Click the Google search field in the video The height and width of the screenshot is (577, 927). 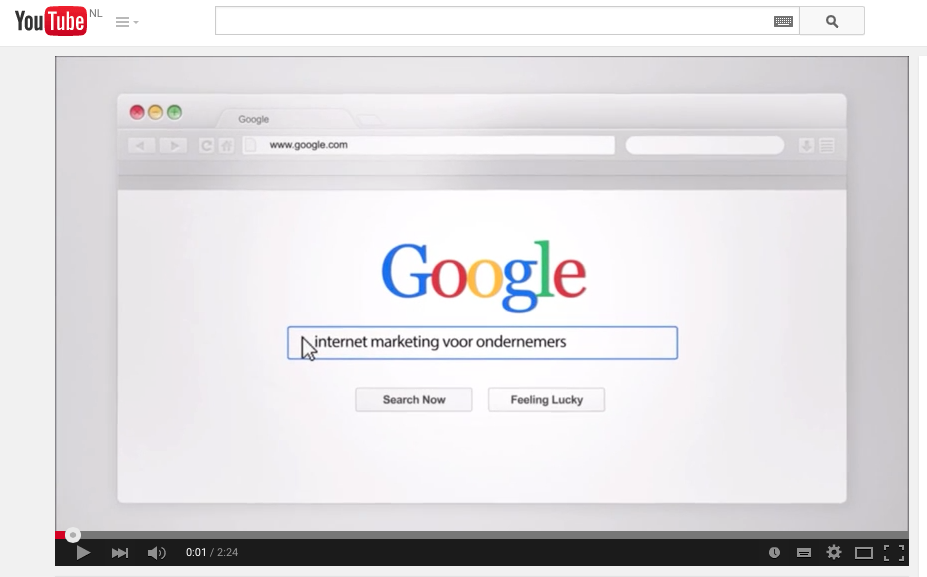click(482, 343)
